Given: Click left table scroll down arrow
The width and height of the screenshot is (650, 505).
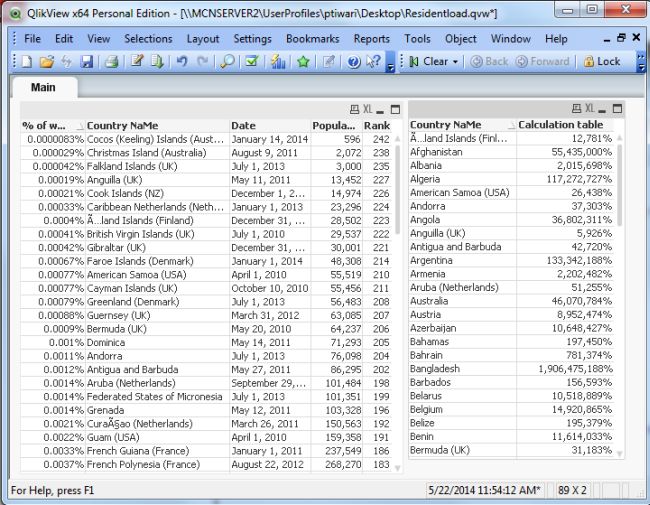Looking at the screenshot, I should 398,468.
